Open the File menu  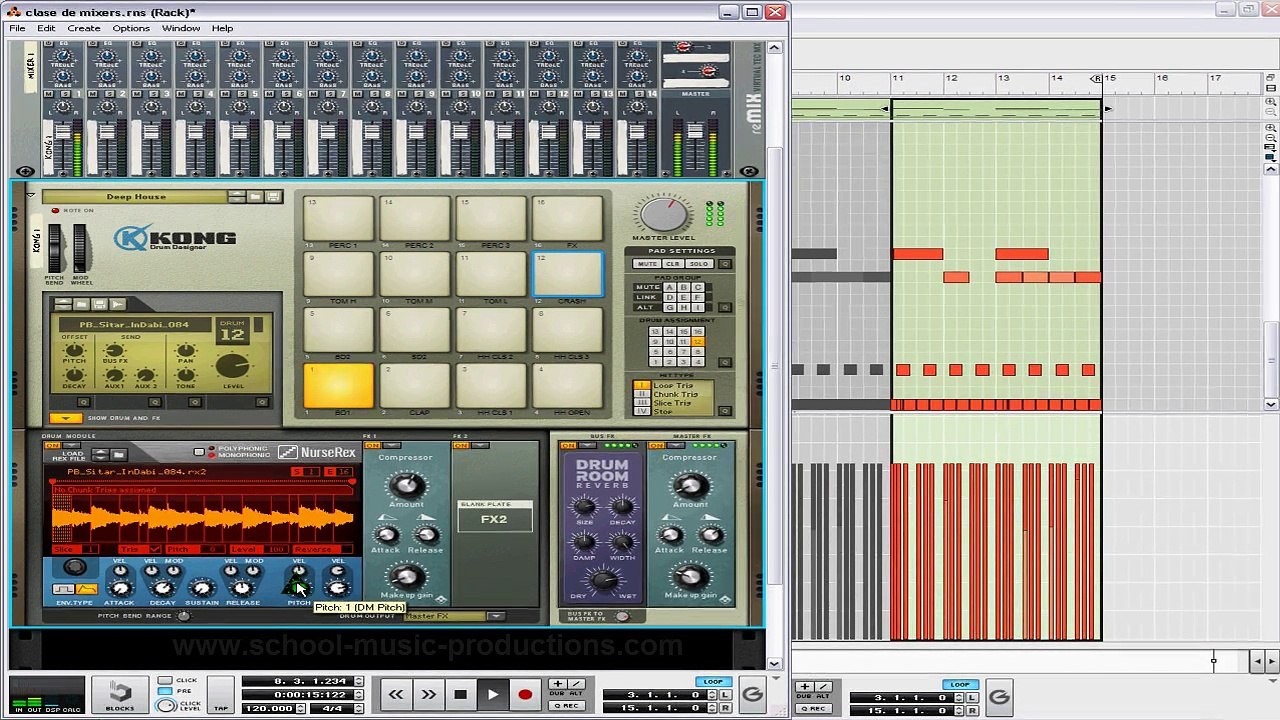(17, 28)
